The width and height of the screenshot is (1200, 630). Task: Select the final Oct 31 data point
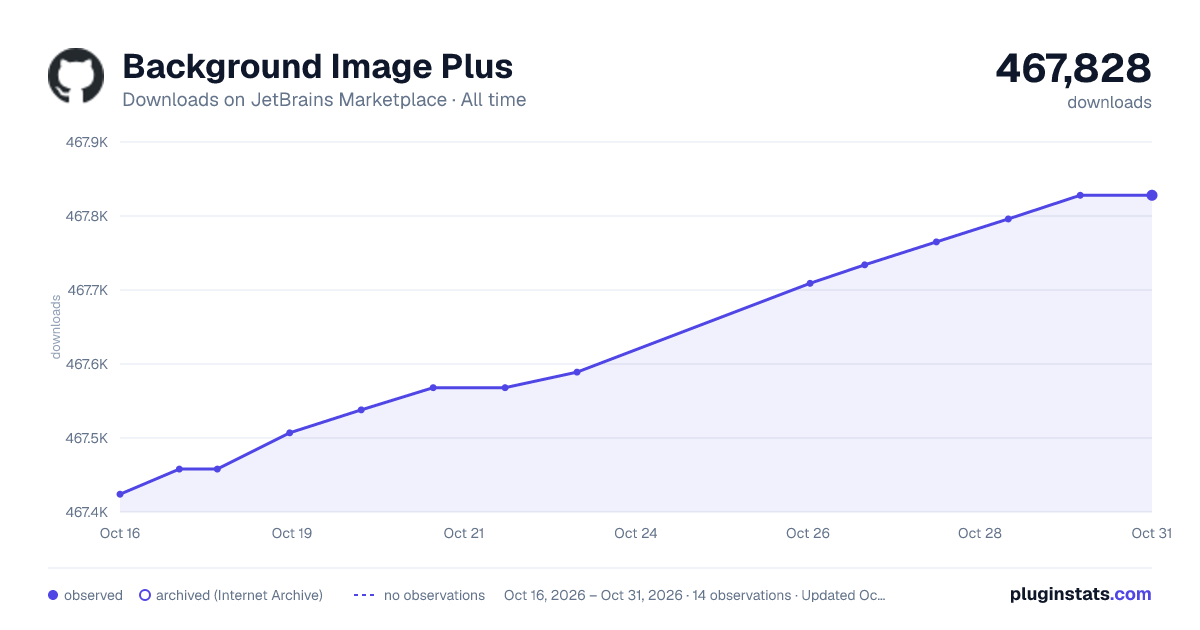click(1152, 195)
